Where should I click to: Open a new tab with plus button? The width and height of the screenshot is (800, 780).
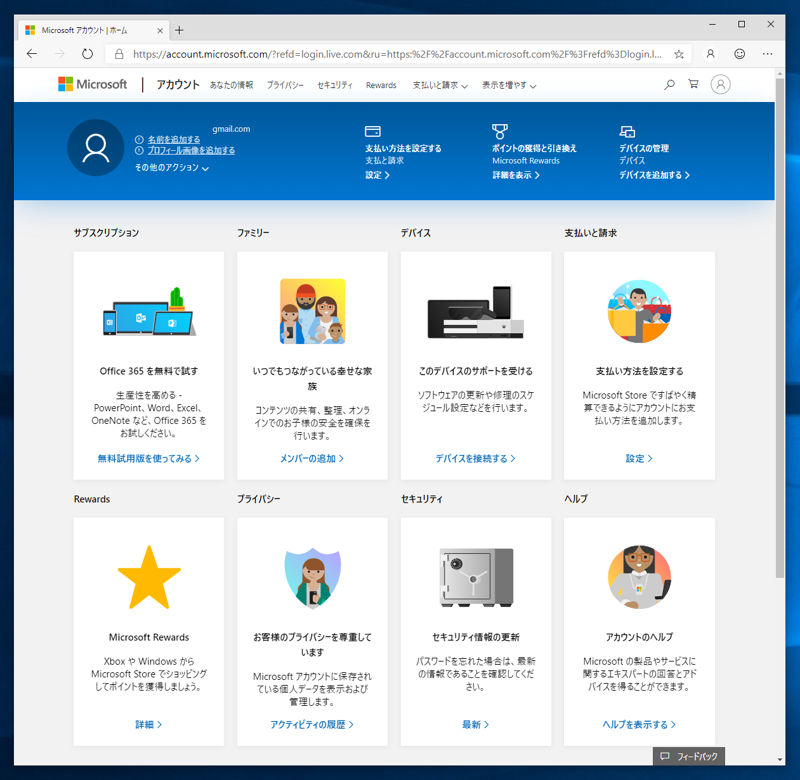coord(179,30)
